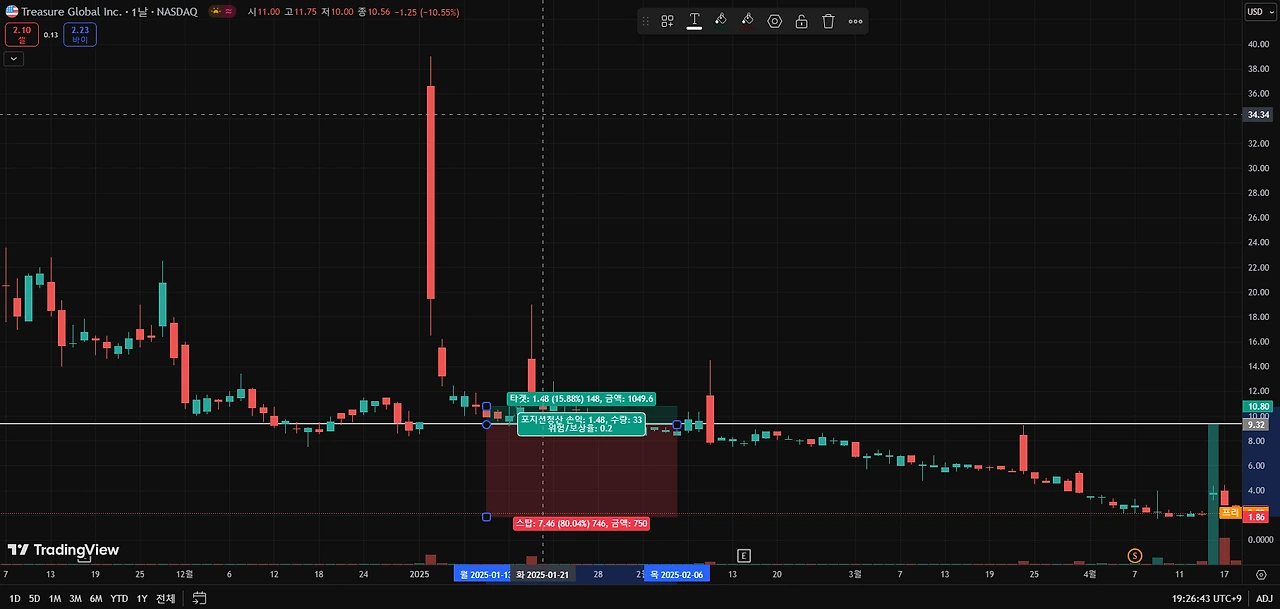Open the drawing settings hexagon icon

(x=774, y=21)
